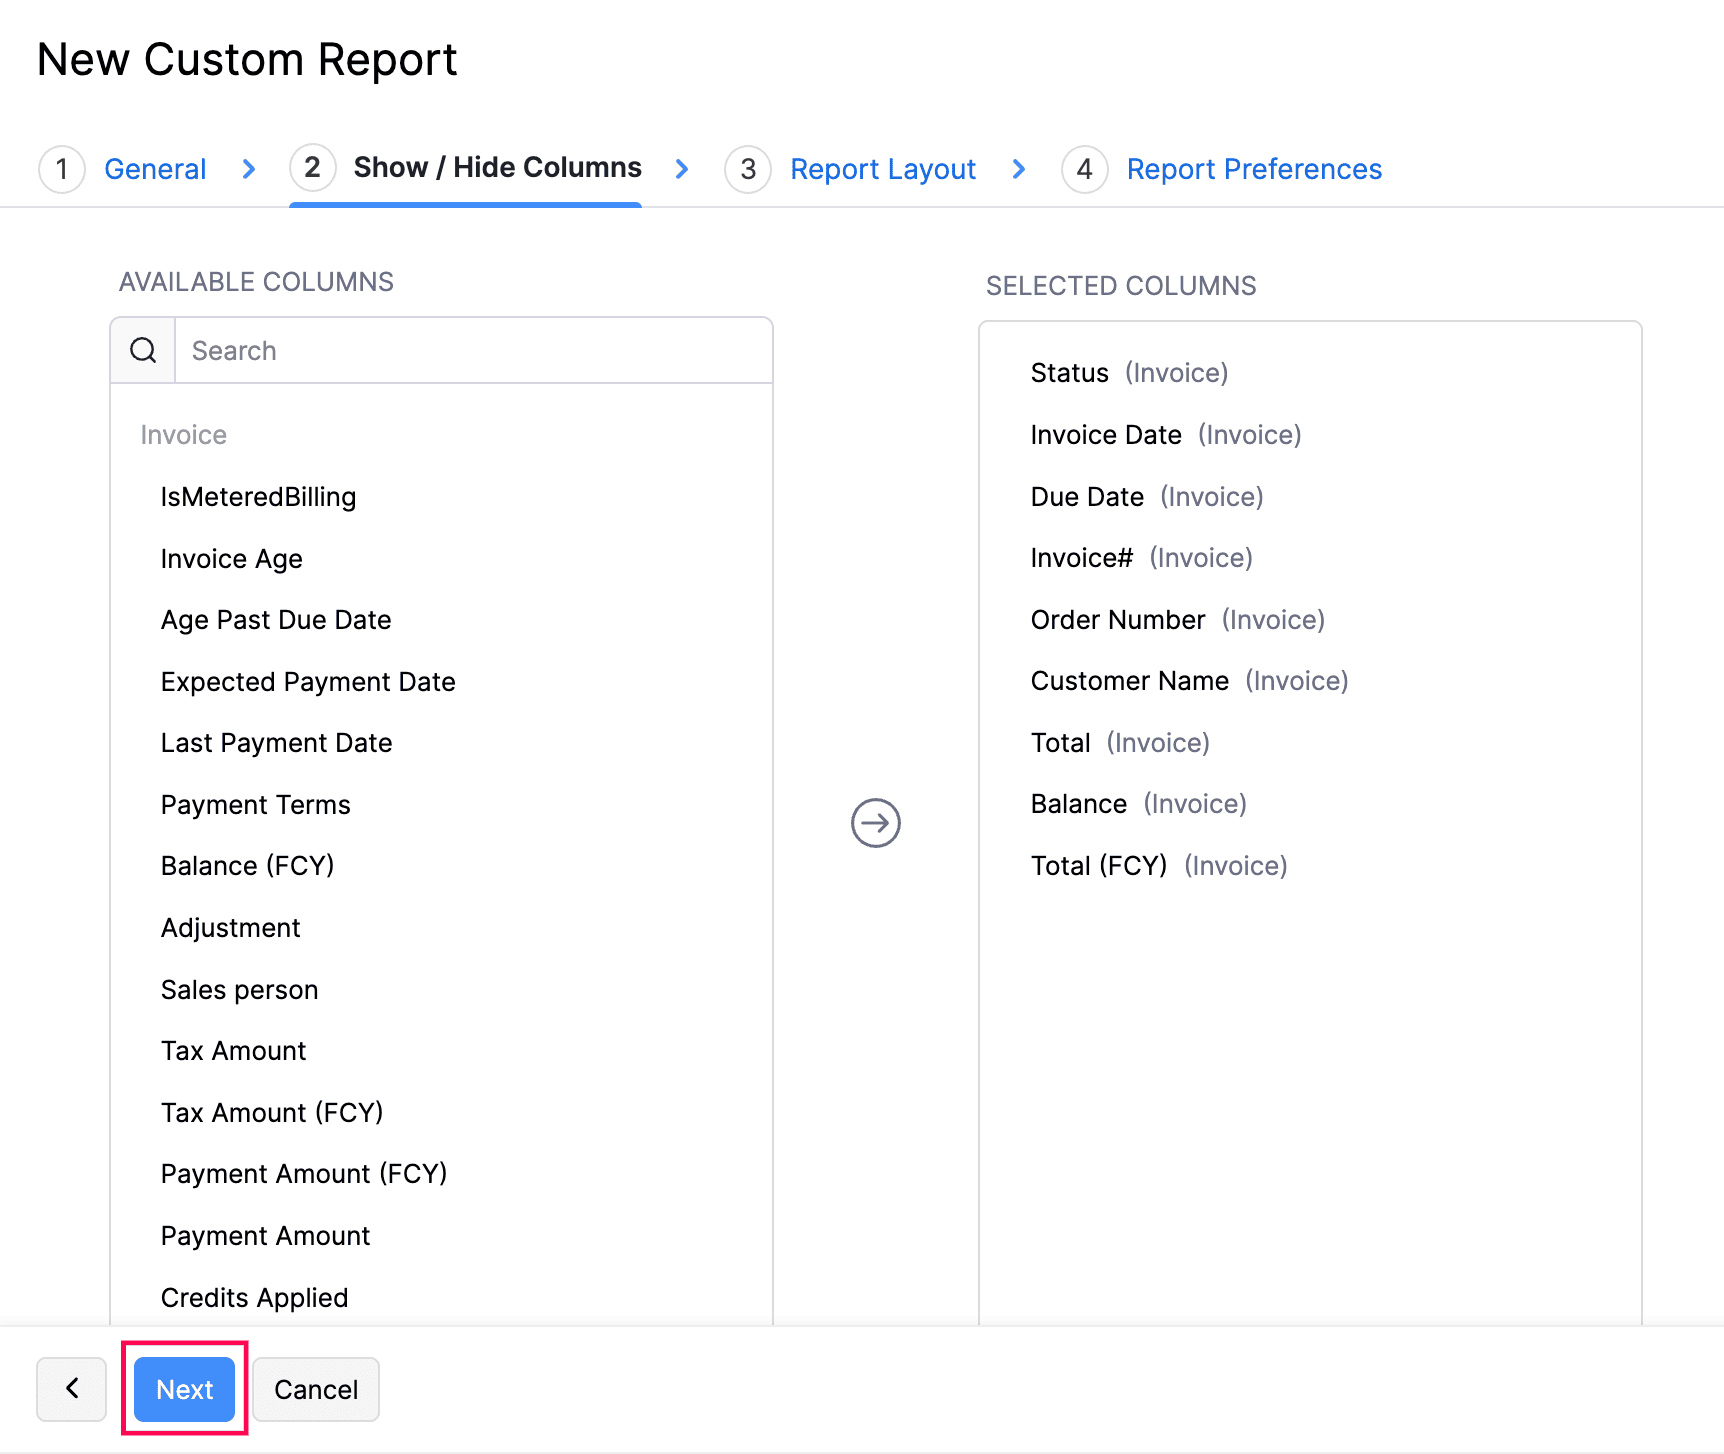Go to Report Layout step

point(882,169)
